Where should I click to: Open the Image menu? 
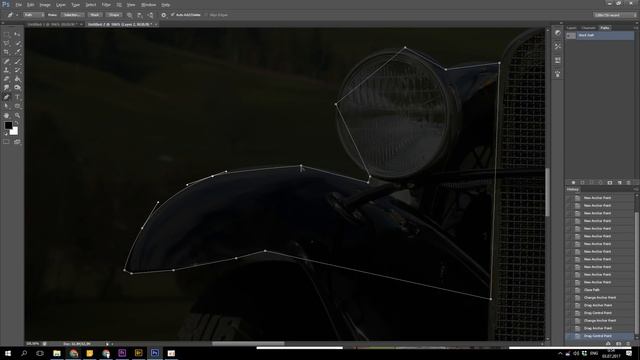(45, 5)
